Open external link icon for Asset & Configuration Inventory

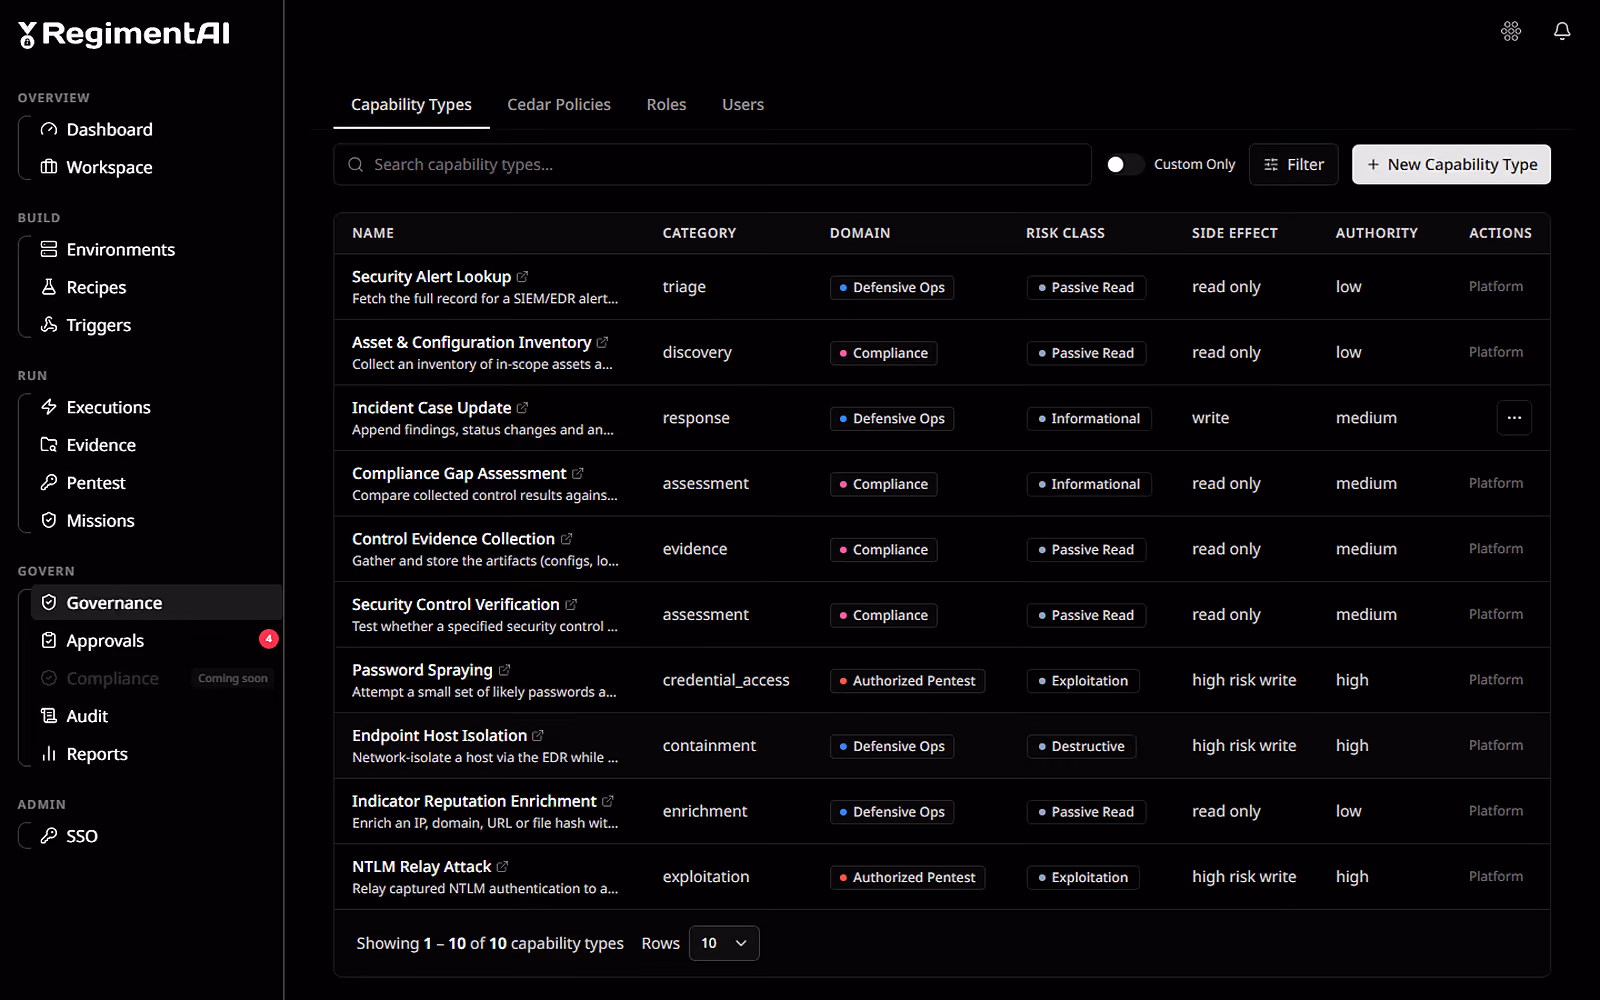pos(602,342)
